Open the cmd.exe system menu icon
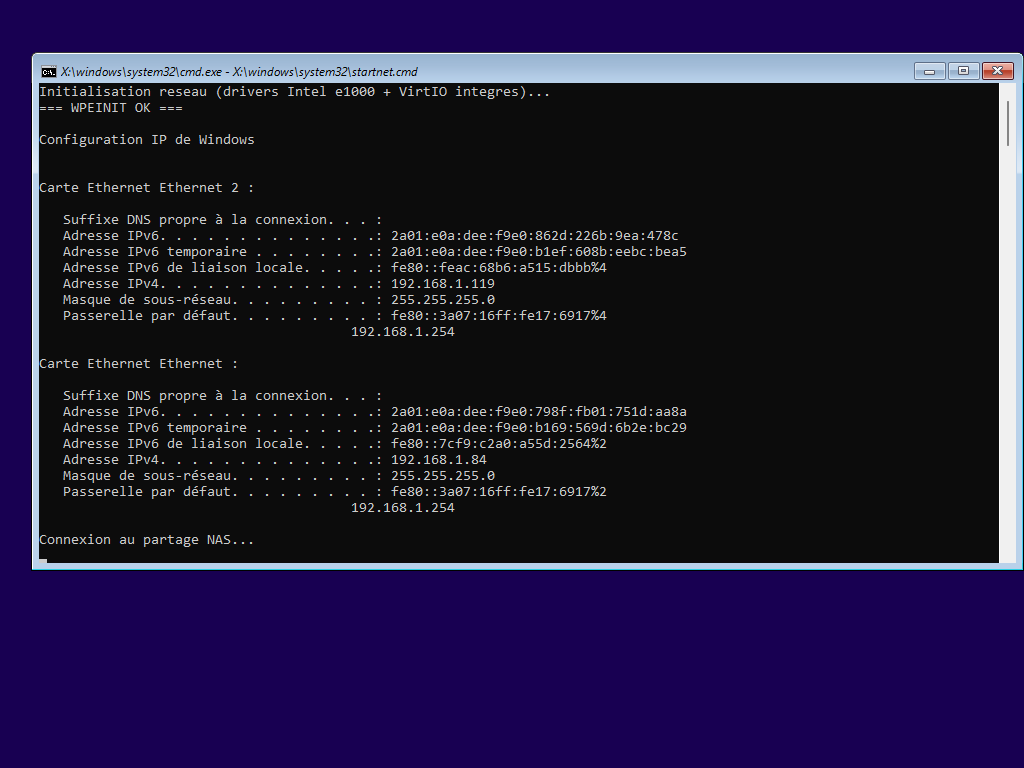This screenshot has width=1024, height=768. click(48, 71)
